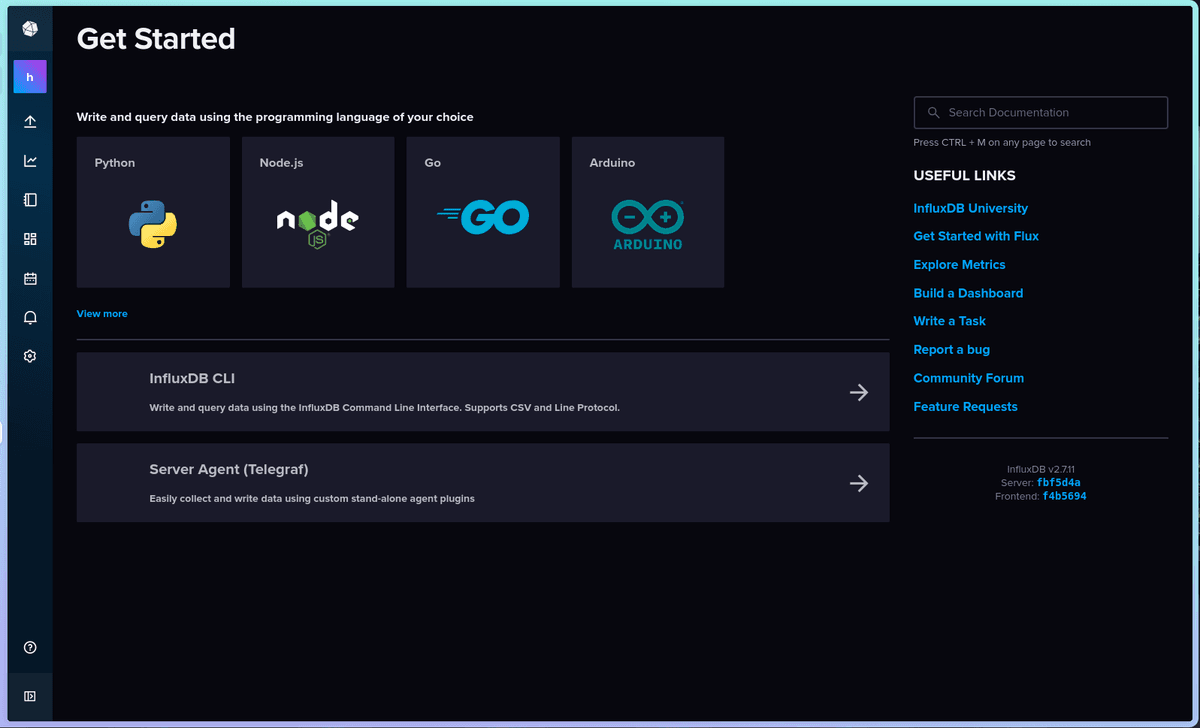Click the "Press CTRL + M" search hint
Screen dimensions: 1200x728
tap(1002, 142)
